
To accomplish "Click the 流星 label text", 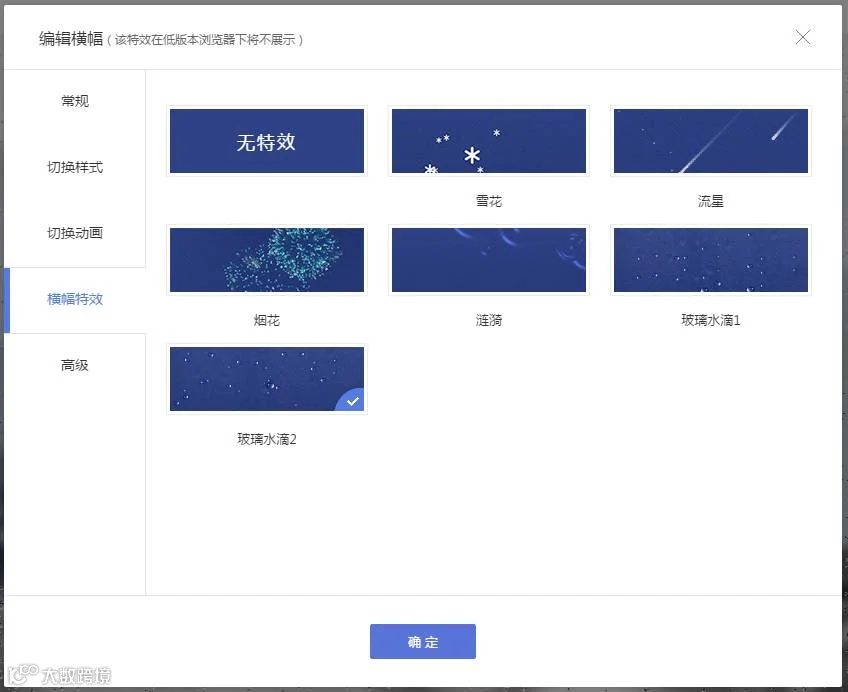I will tap(711, 202).
